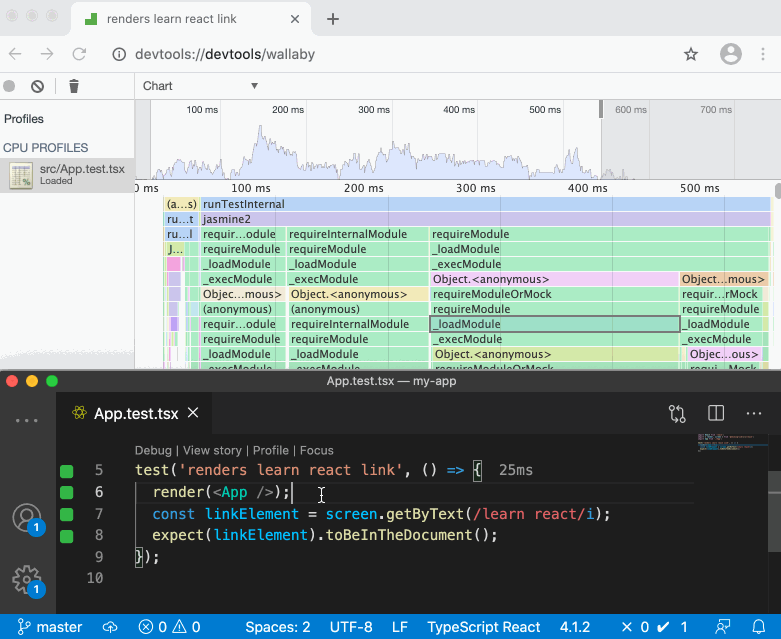Image resolution: width=781 pixels, height=639 pixels.
Task: Open notifications bell in status bar
Action: (x=758, y=627)
